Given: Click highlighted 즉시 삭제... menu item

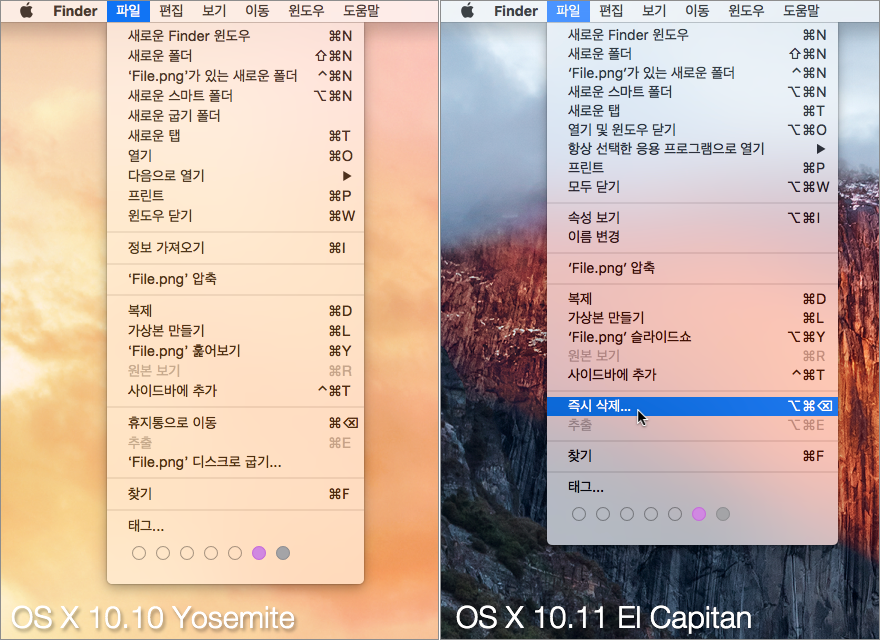Looking at the screenshot, I should pyautogui.click(x=693, y=406).
